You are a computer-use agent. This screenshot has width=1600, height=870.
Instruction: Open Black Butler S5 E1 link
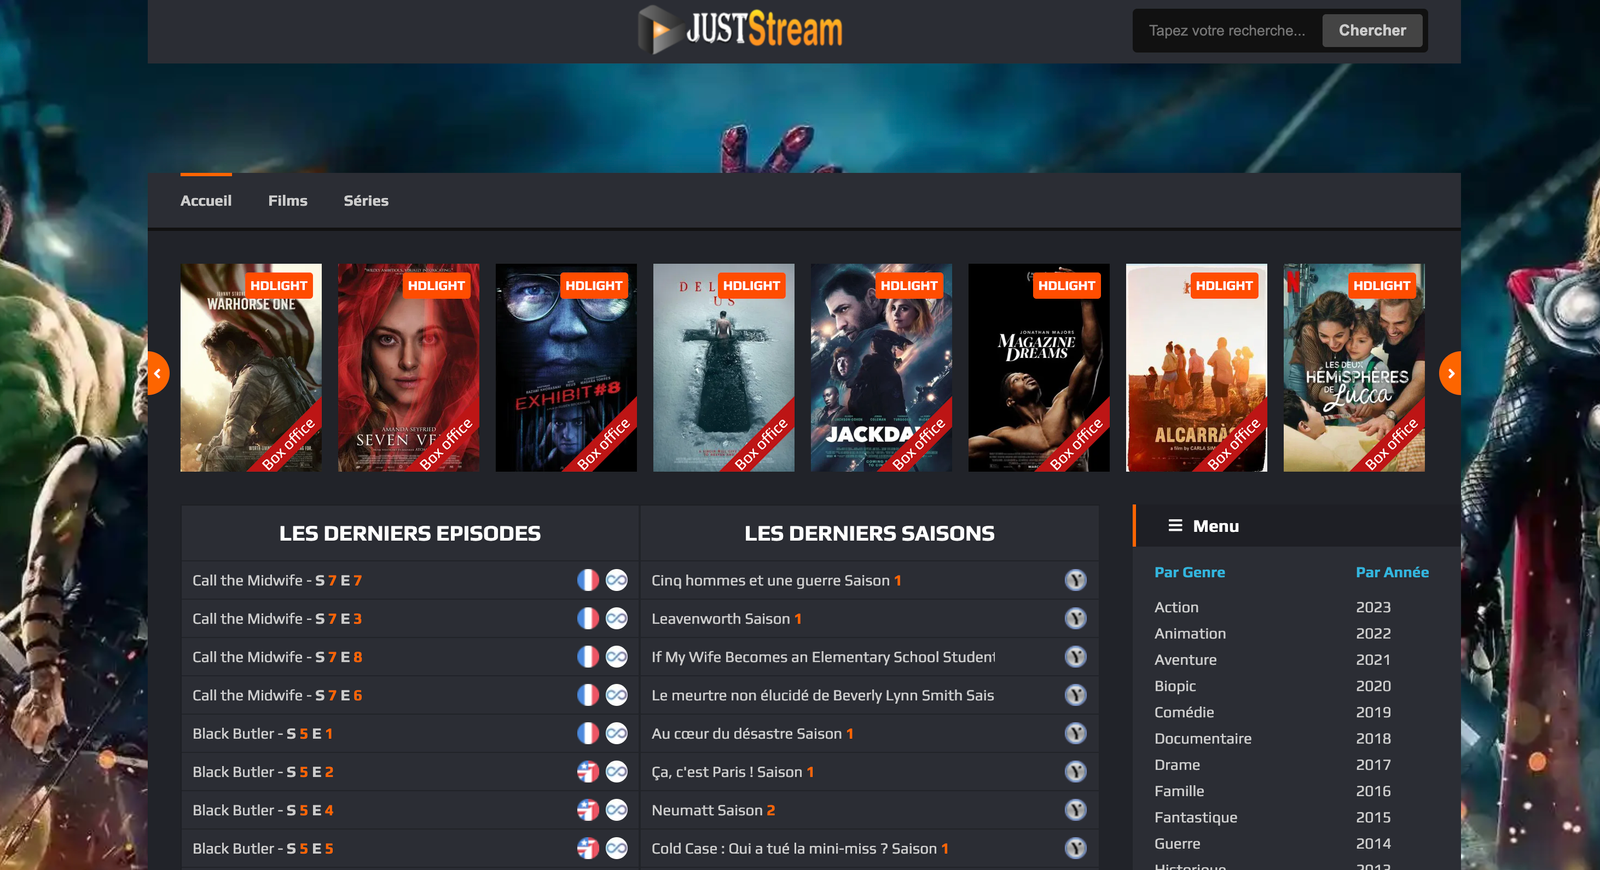262,733
